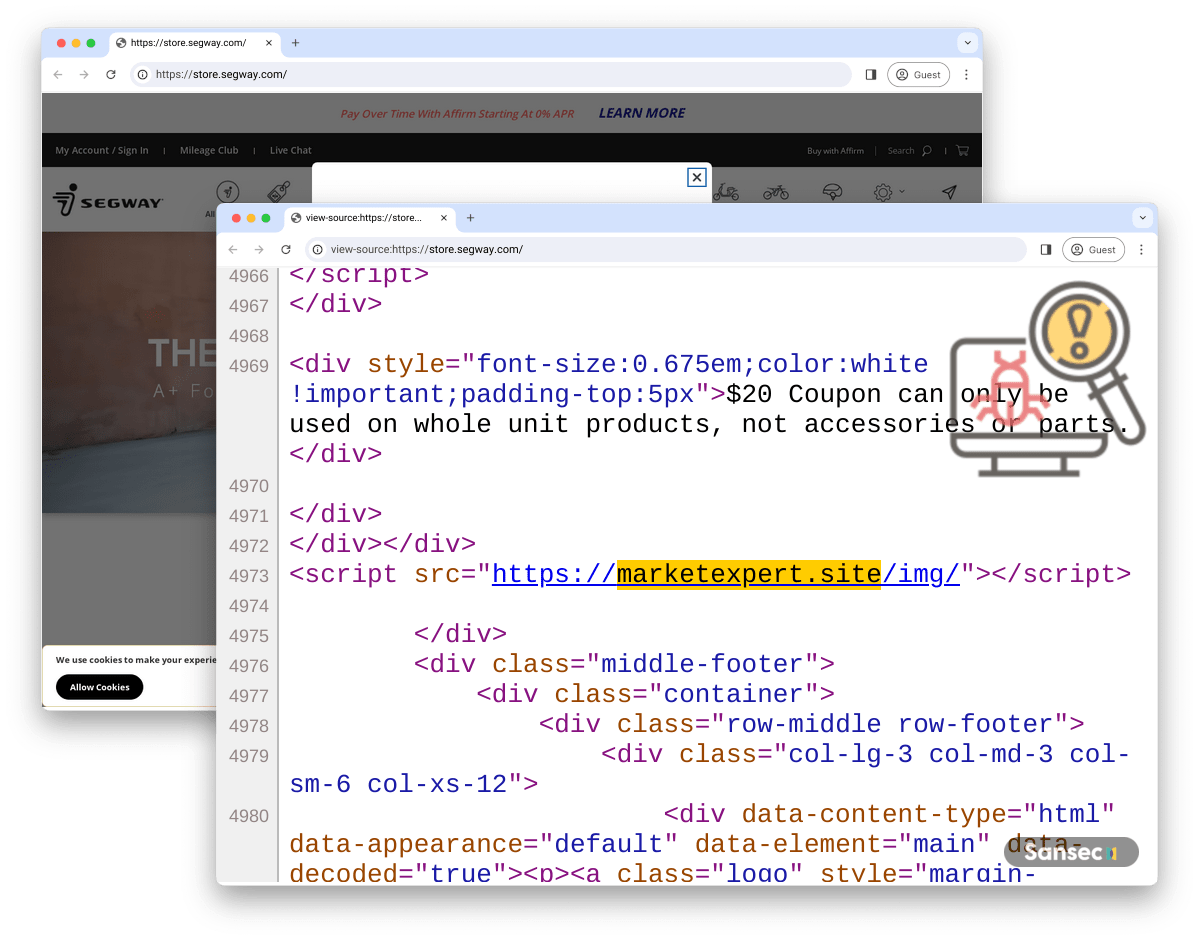This screenshot has width=1199, height=940.
Task: Click the Segway logo
Action: point(108,200)
